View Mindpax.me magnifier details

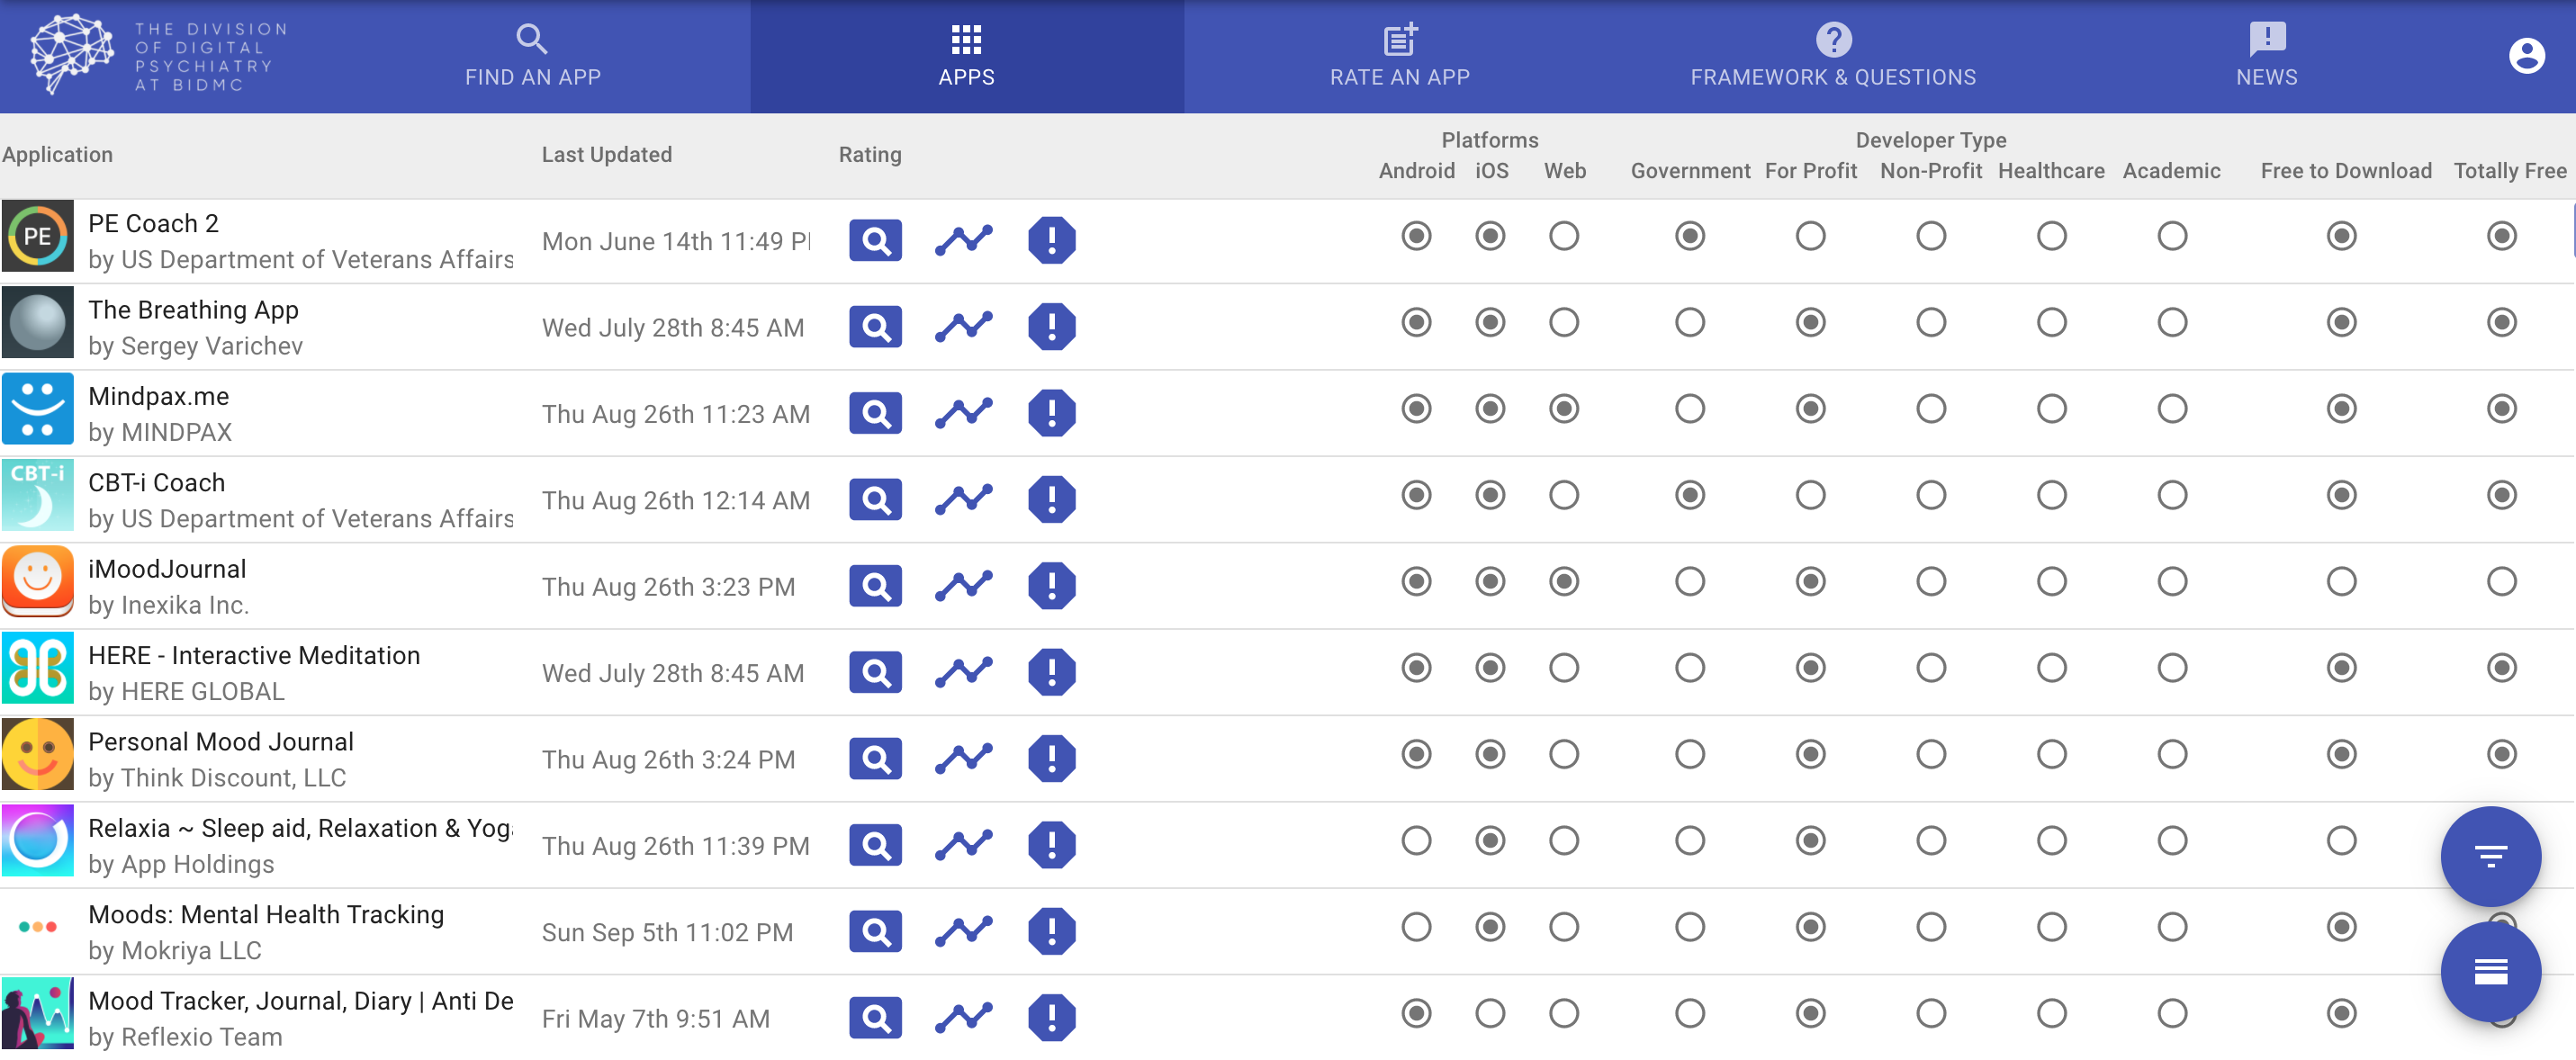click(875, 413)
